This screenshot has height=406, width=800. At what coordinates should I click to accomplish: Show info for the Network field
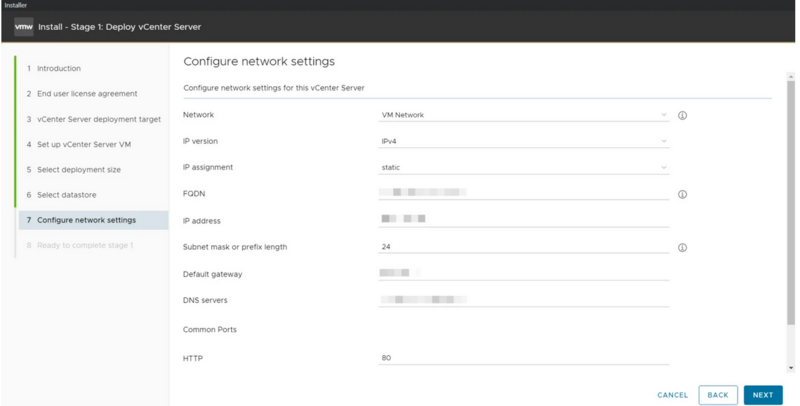682,116
